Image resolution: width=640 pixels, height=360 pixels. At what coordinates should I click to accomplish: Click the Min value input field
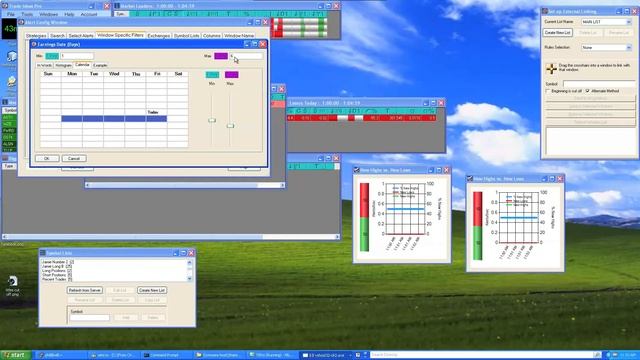coord(77,56)
